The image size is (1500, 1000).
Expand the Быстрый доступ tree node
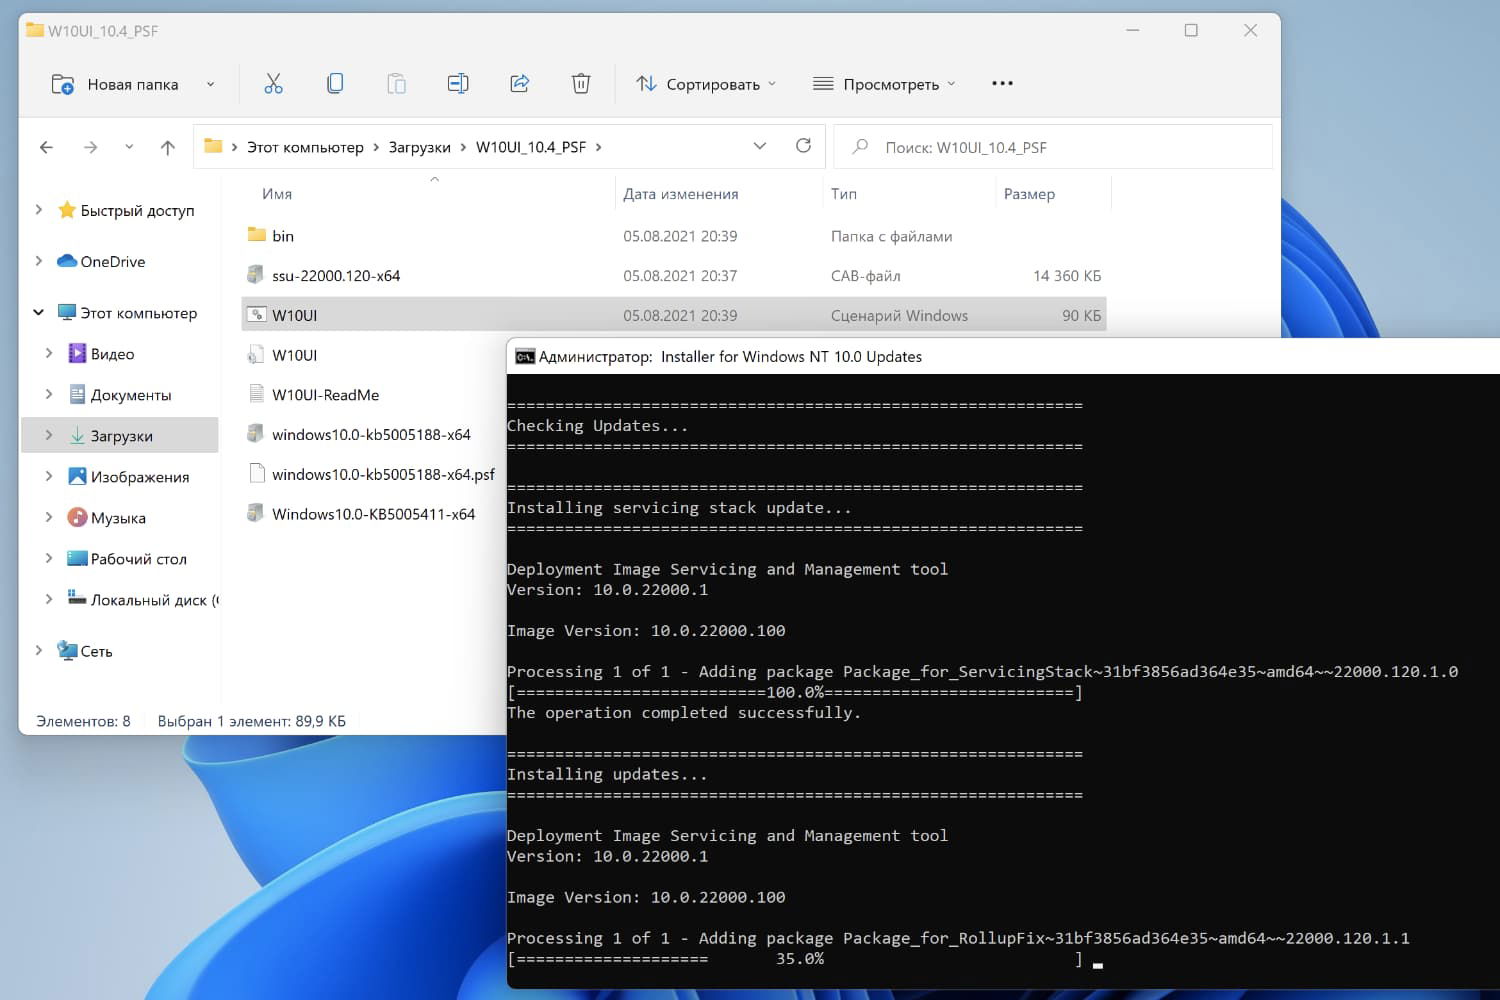[38, 210]
